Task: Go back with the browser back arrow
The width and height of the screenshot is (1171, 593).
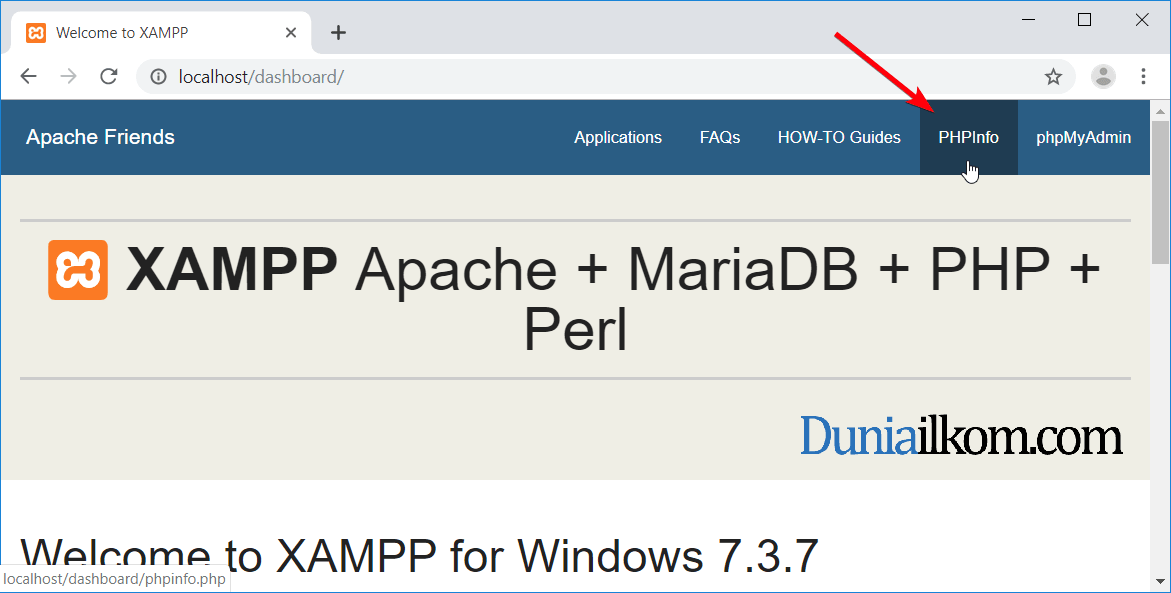Action: [x=28, y=76]
